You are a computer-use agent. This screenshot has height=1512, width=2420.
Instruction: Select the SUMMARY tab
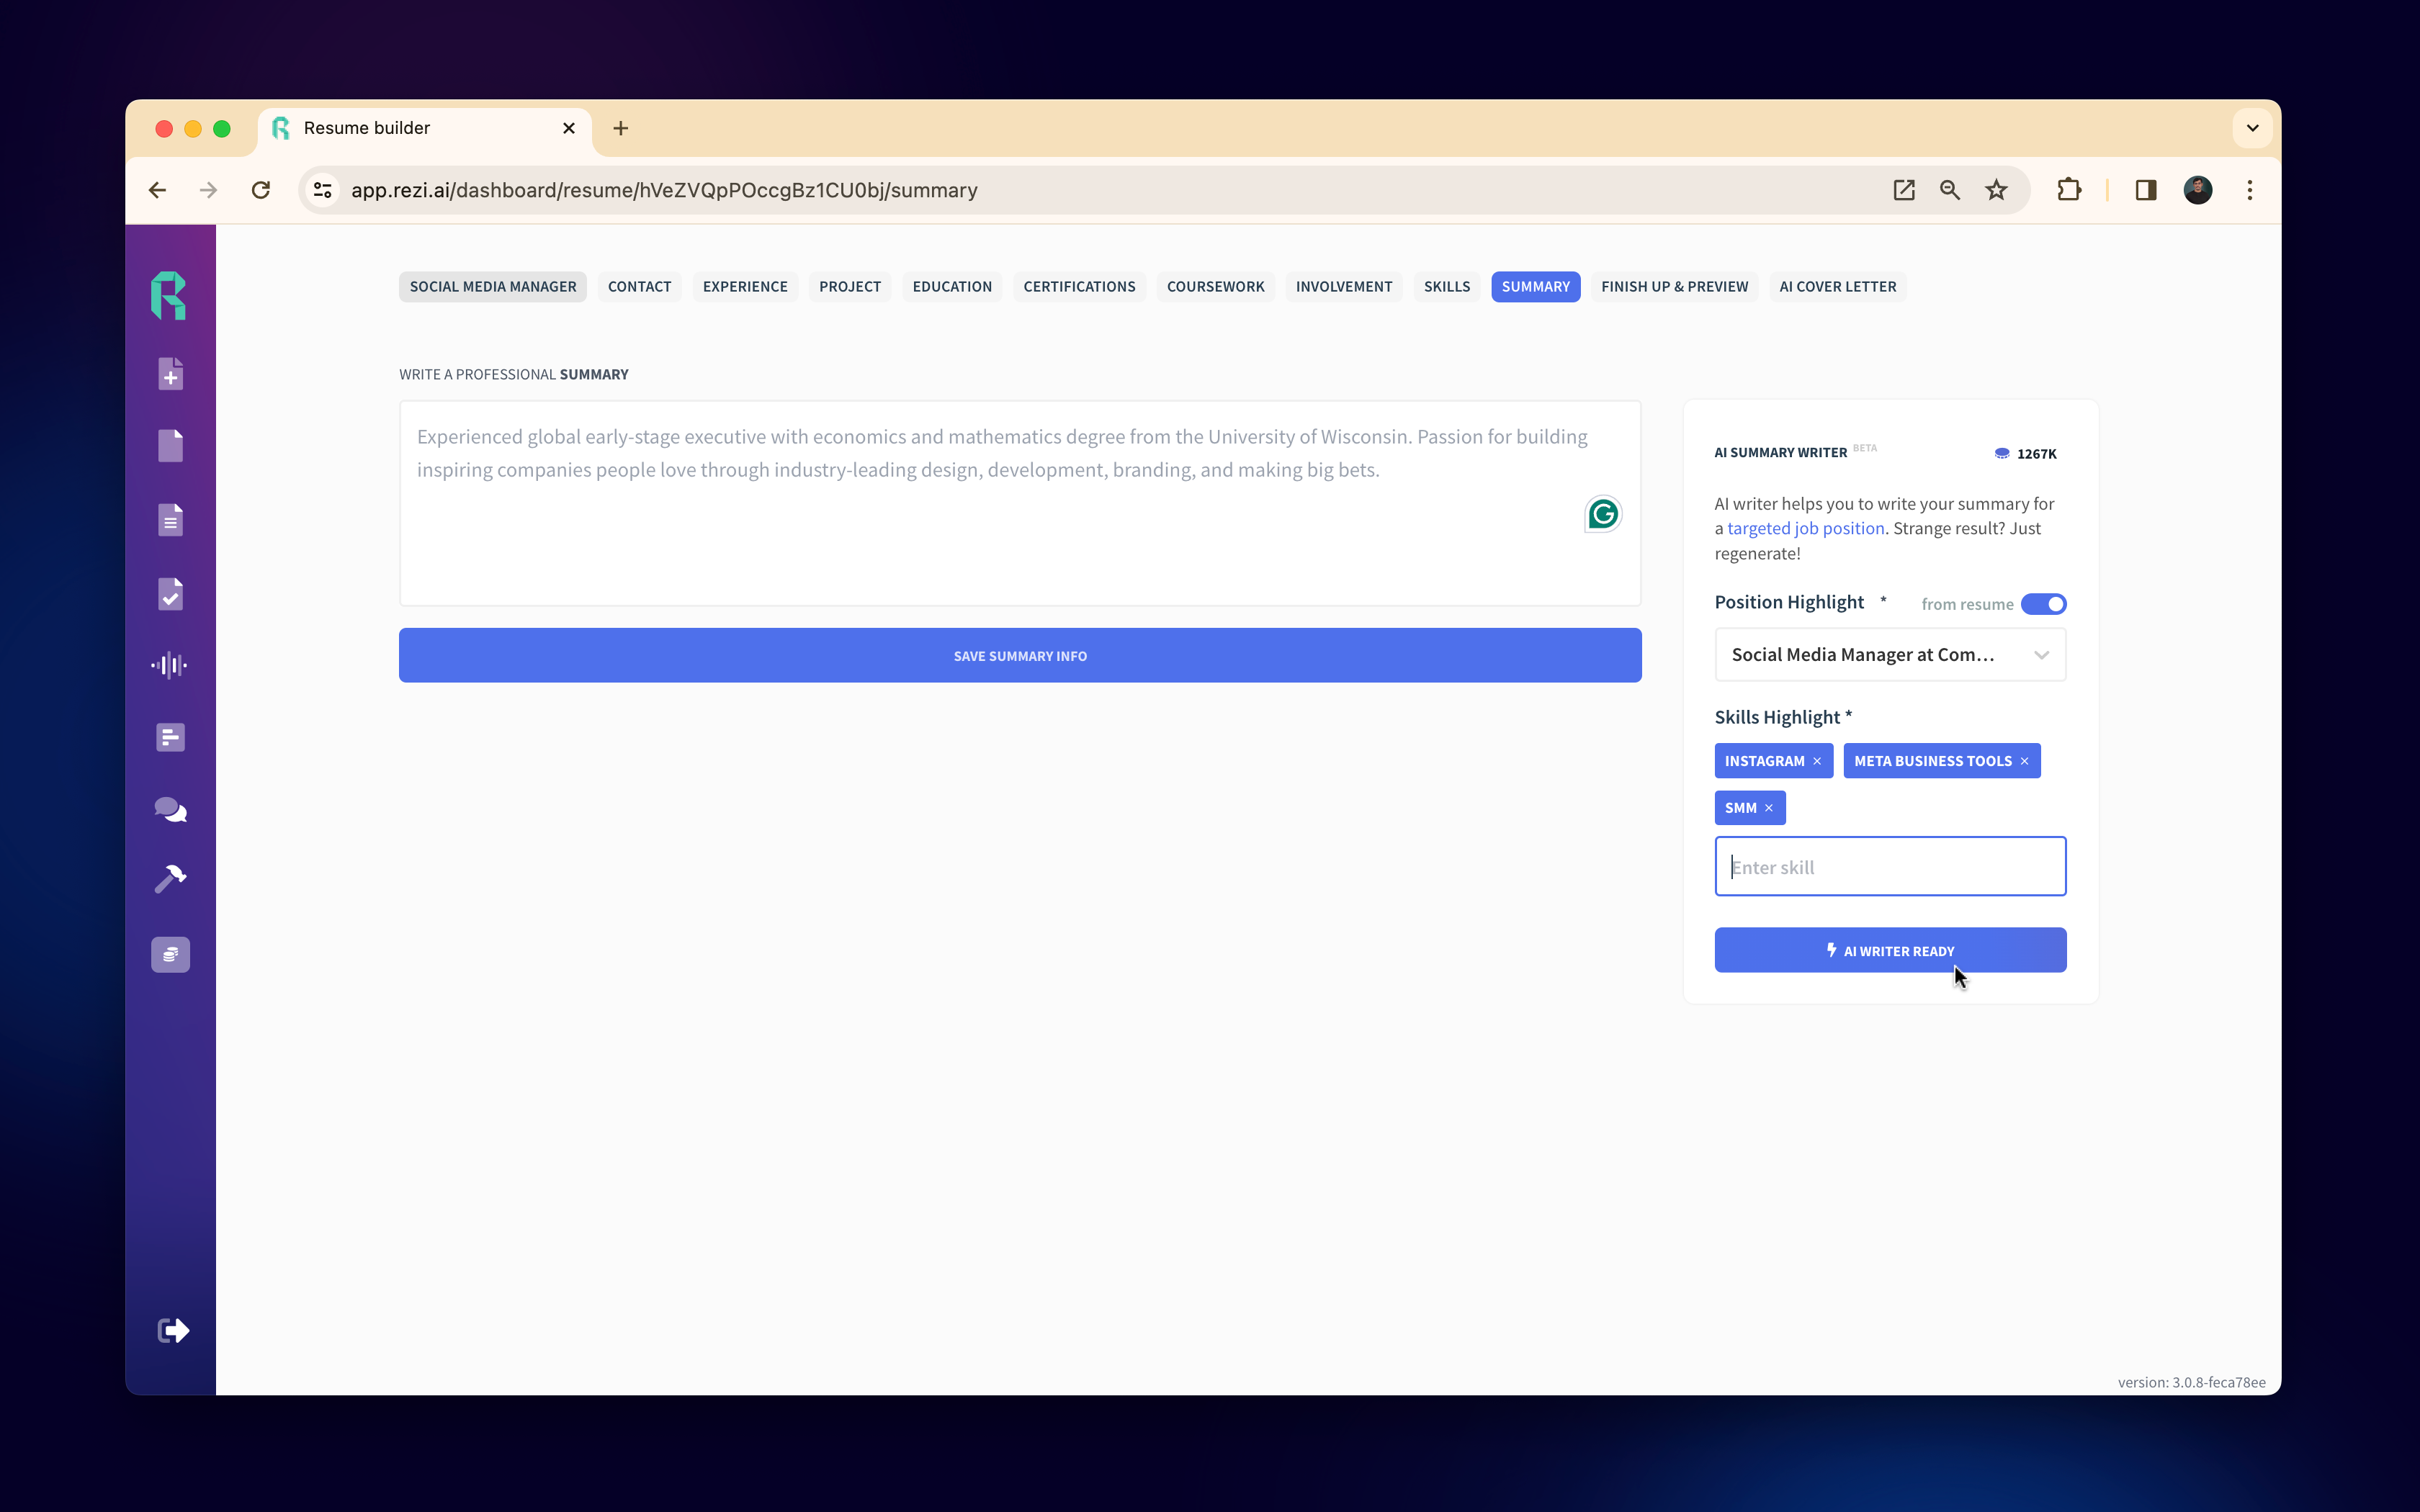pyautogui.click(x=1535, y=287)
